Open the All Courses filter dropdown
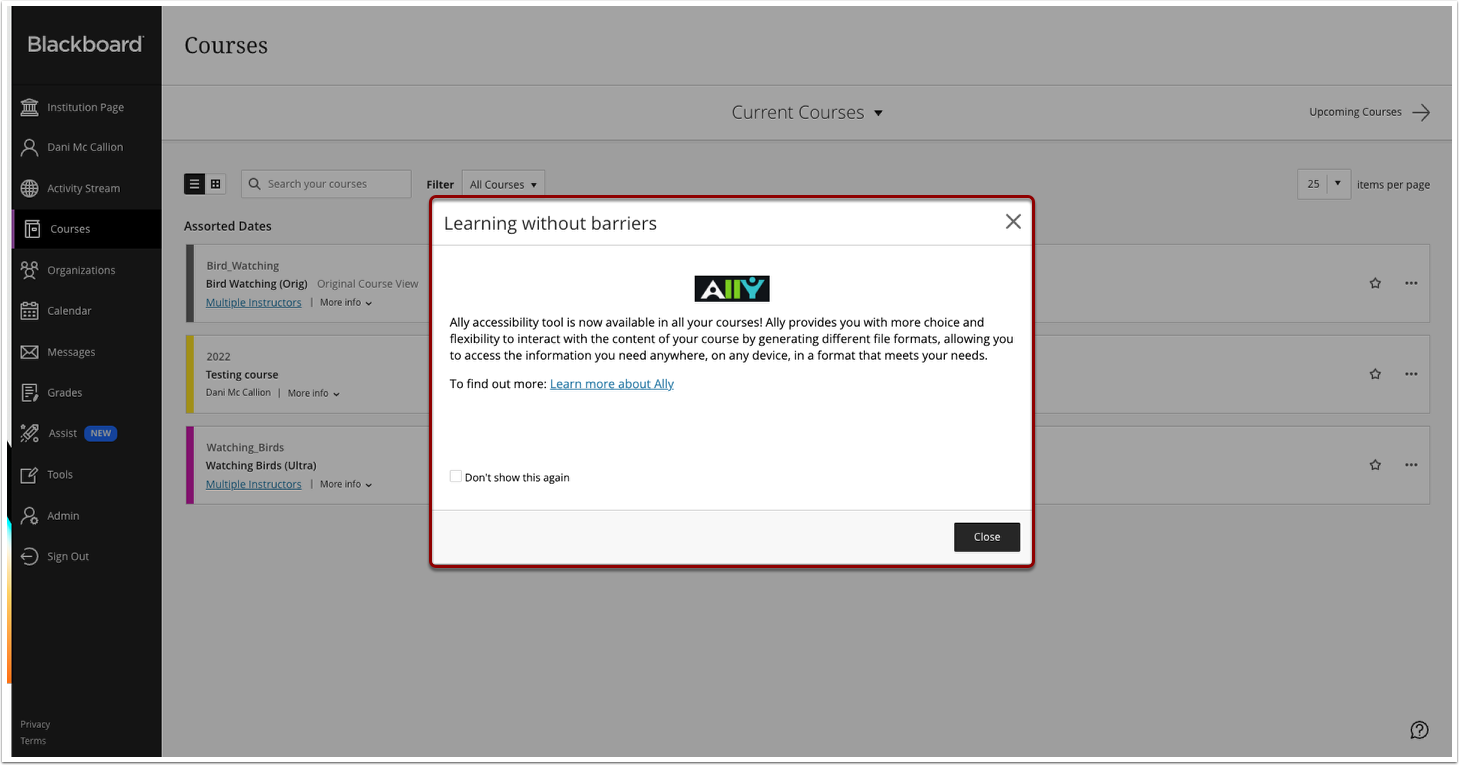 (x=503, y=184)
